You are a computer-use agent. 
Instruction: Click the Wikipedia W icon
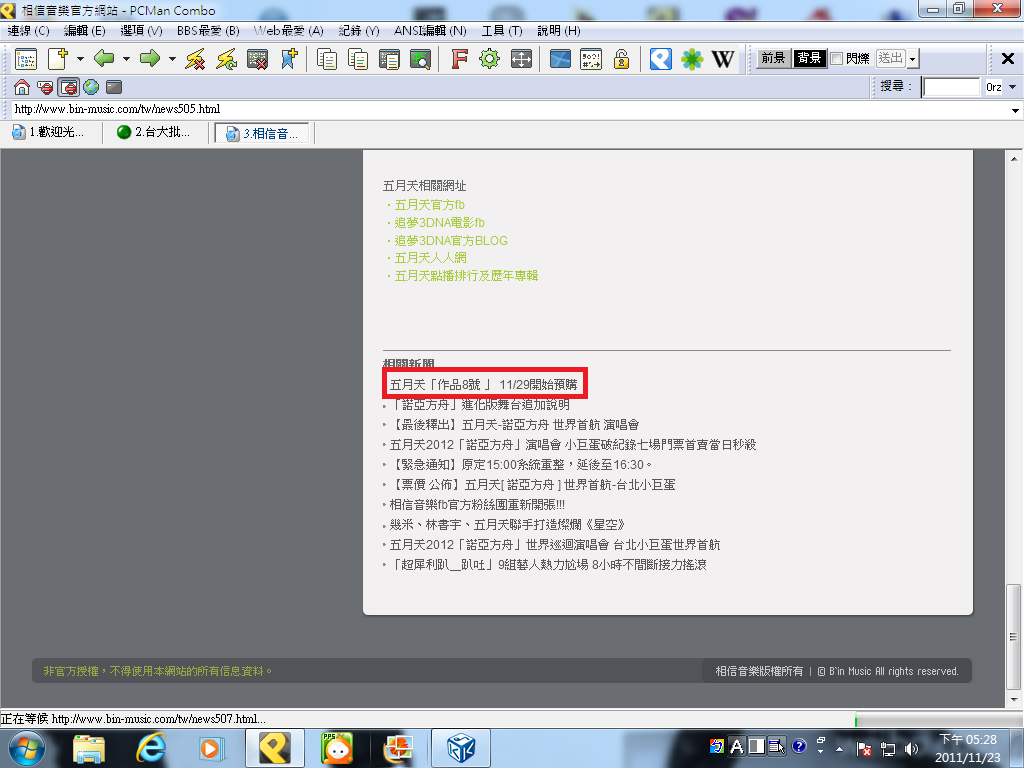pyautogui.click(x=723, y=59)
